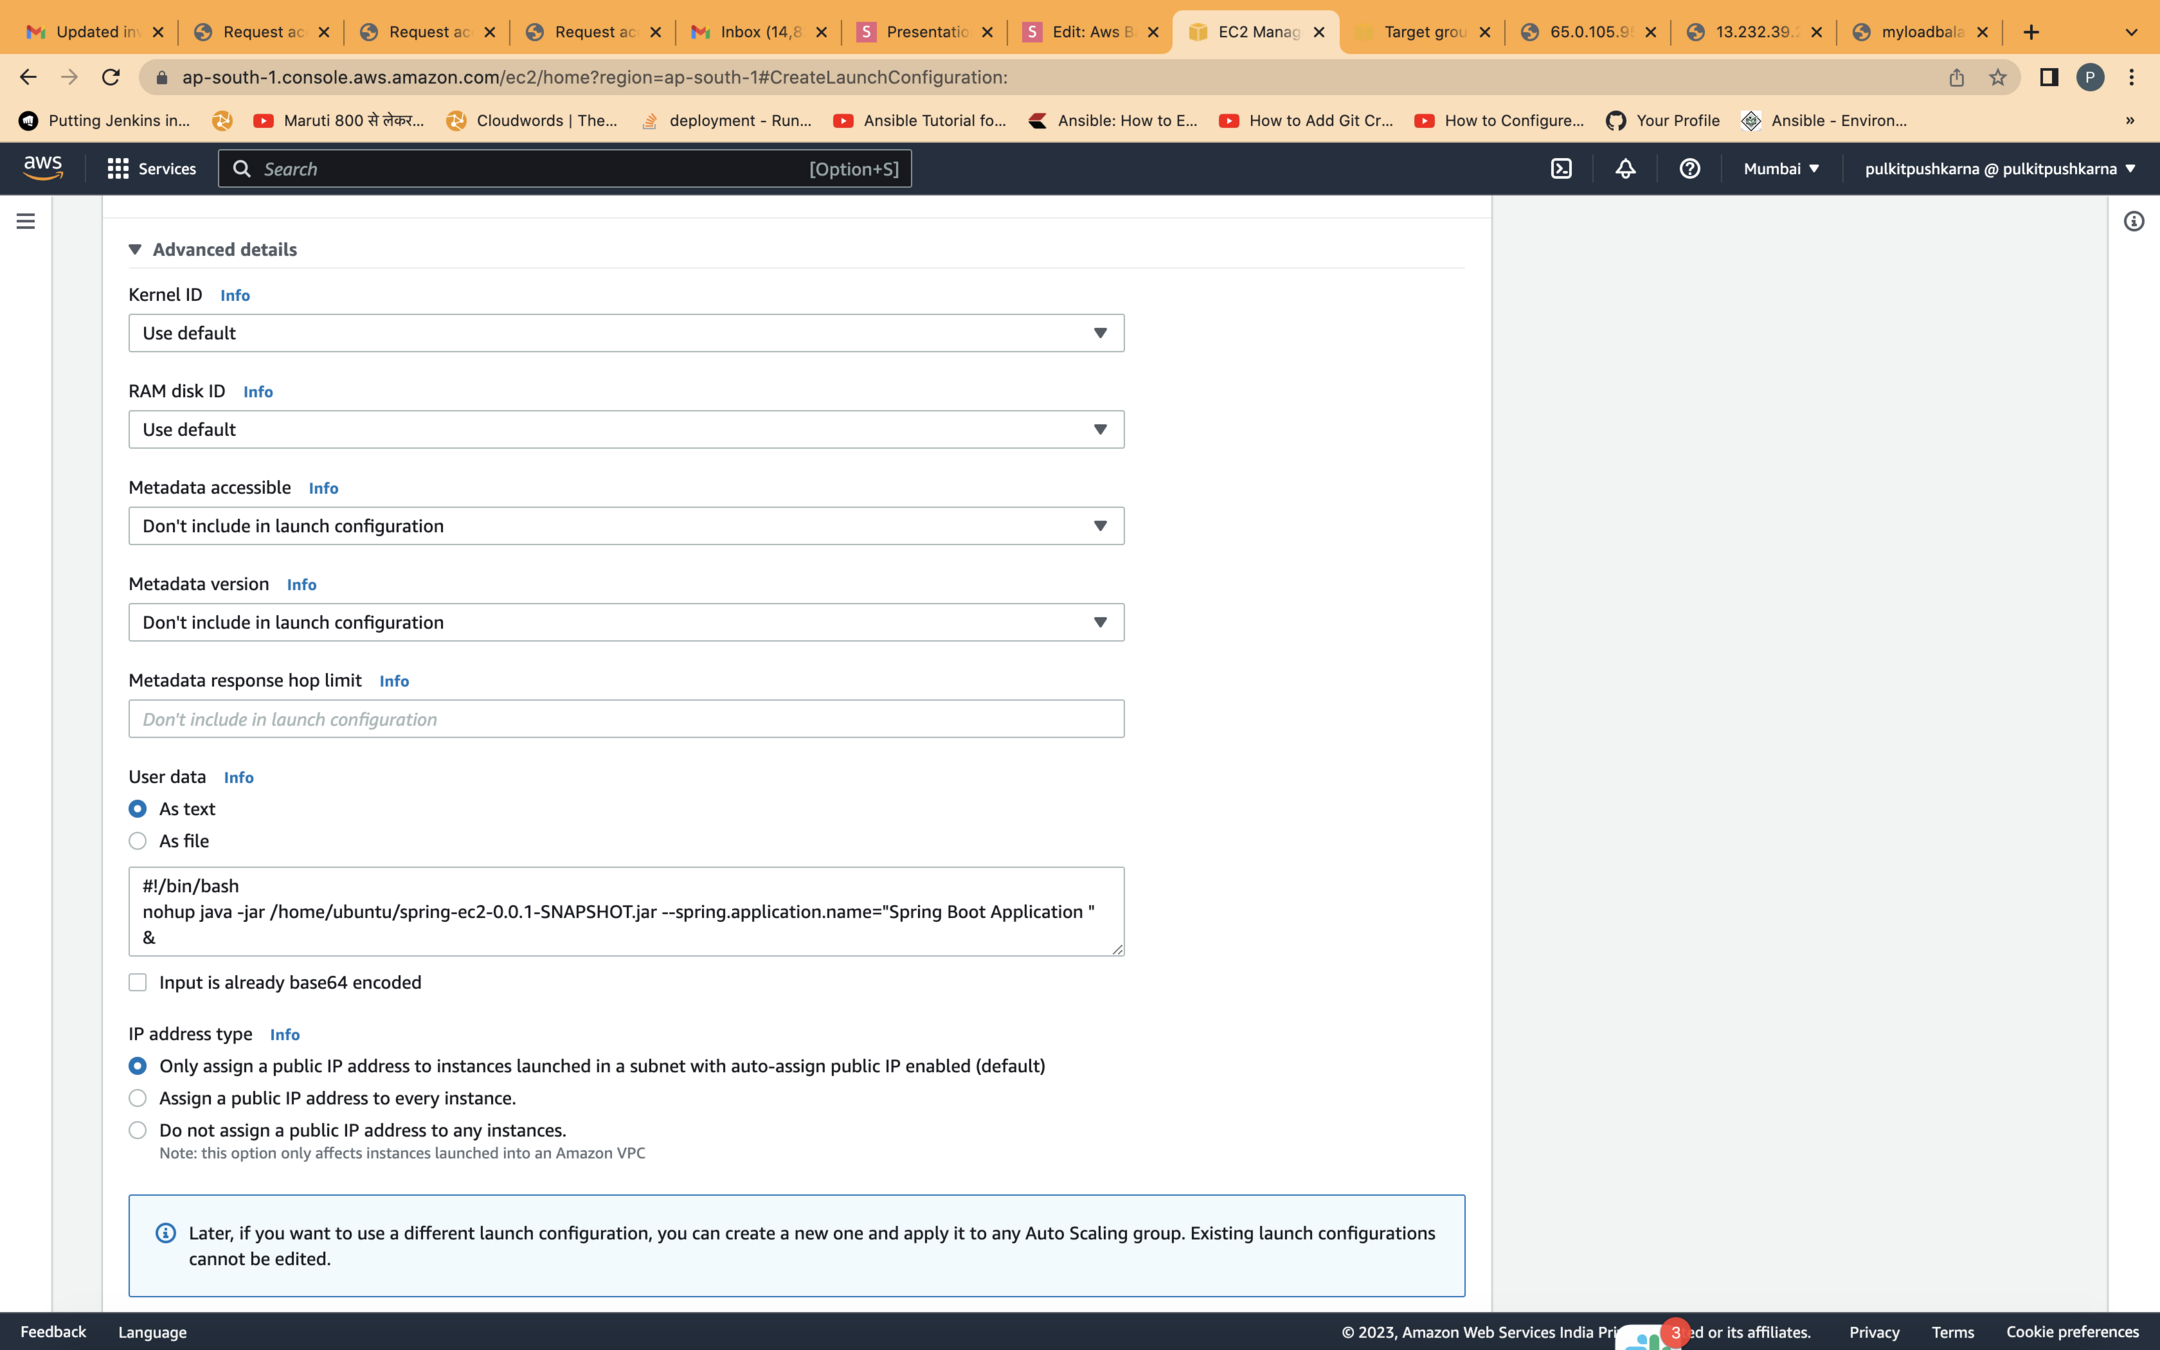Open the Info link beside User data
This screenshot has height=1350, width=2160.
coord(238,777)
